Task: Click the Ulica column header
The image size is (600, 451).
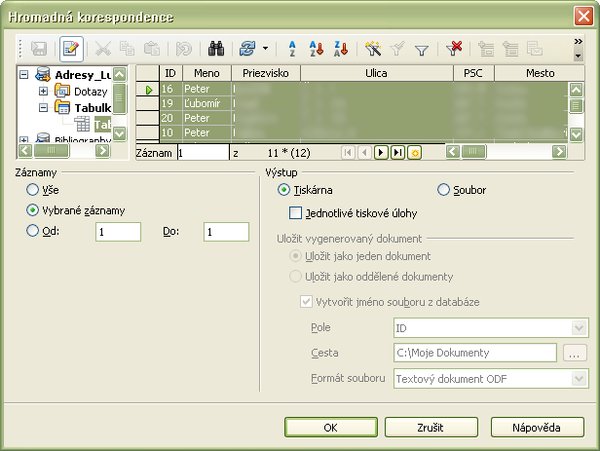Action: coord(377,73)
